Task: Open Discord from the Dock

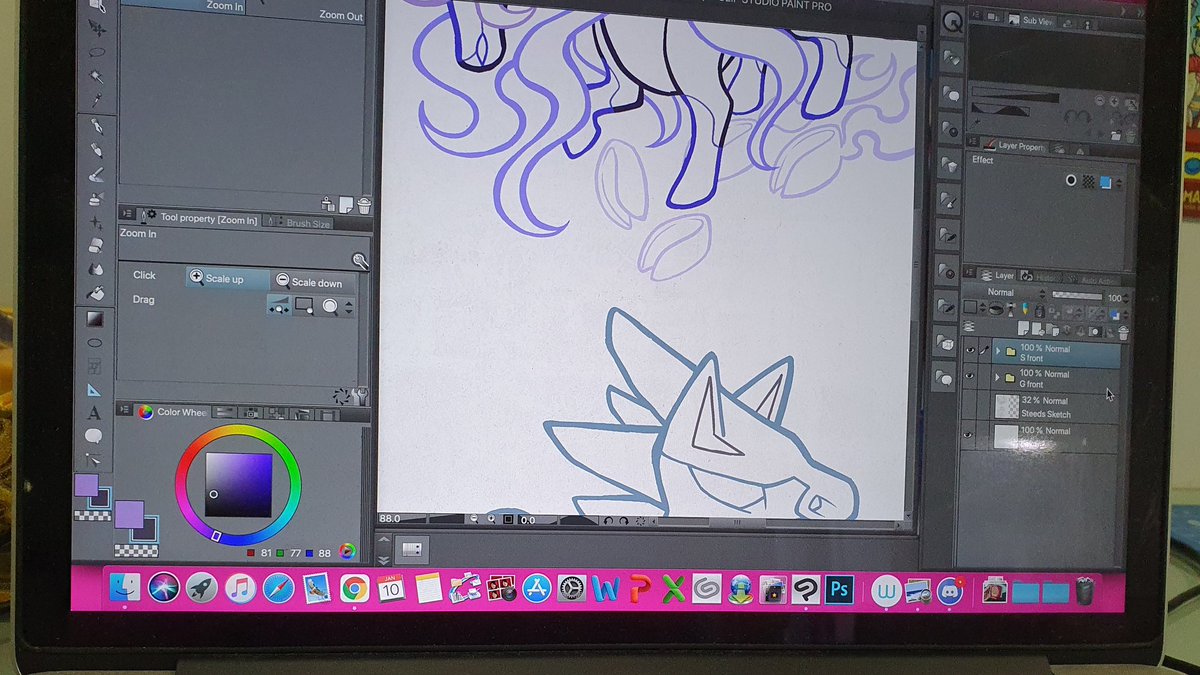Action: [951, 591]
